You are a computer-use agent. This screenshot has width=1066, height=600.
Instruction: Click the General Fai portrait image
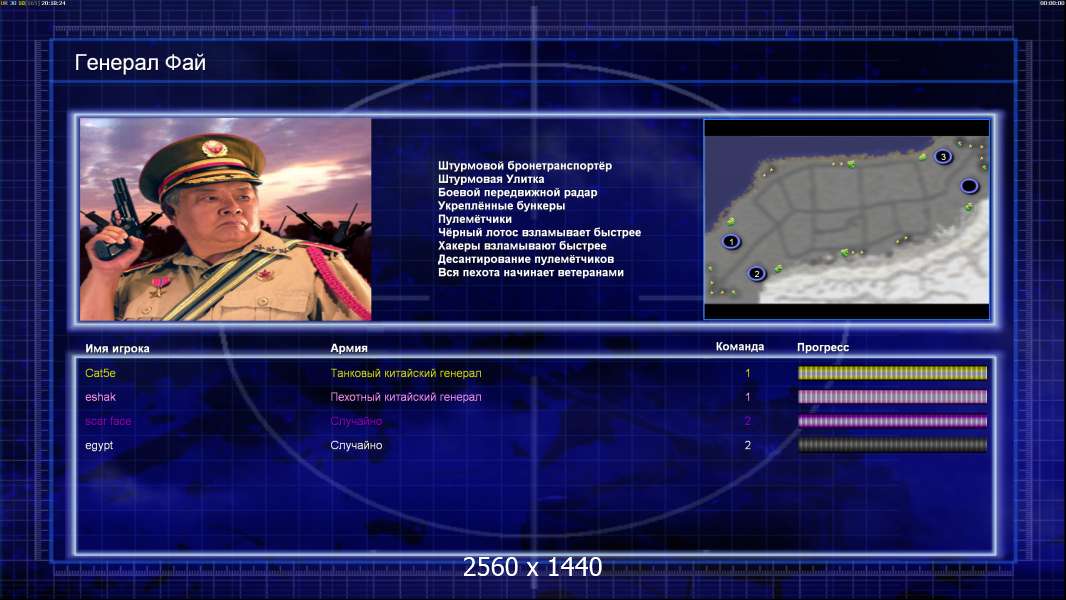(226, 219)
